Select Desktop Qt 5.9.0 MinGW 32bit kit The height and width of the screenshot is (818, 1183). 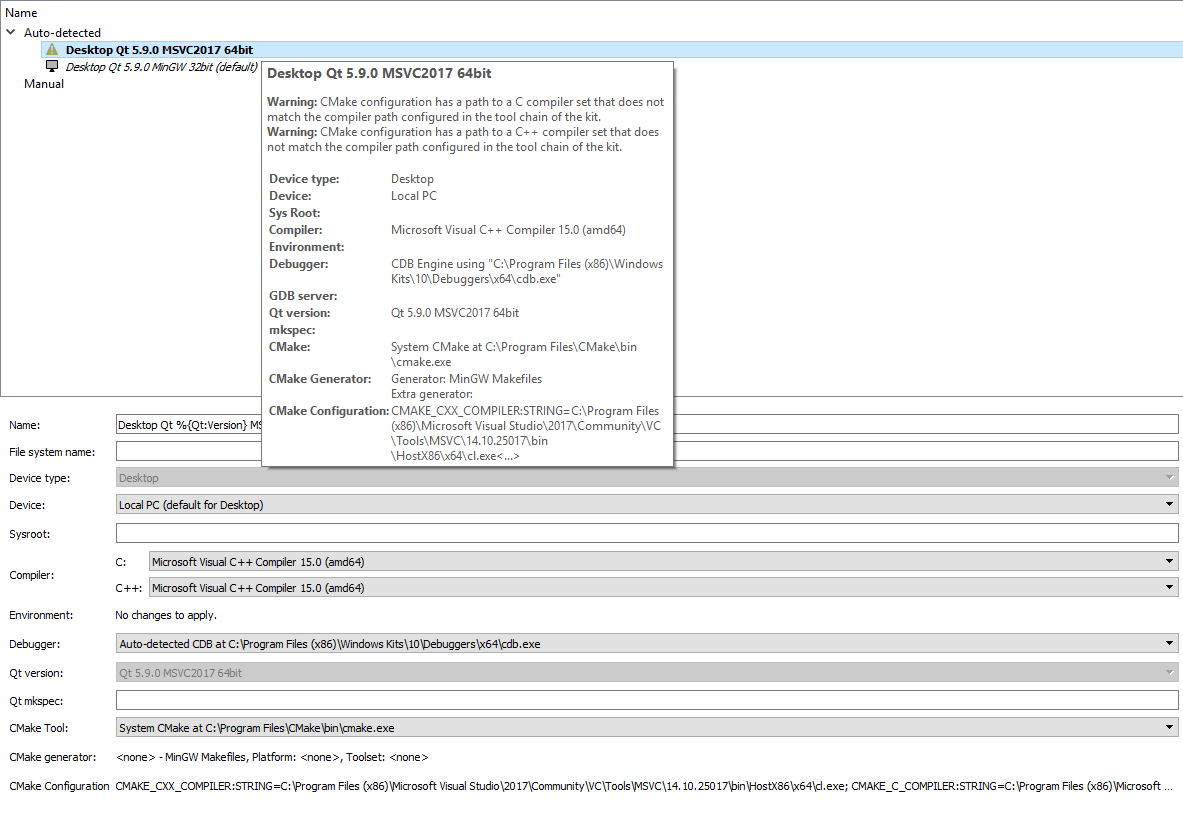161,66
